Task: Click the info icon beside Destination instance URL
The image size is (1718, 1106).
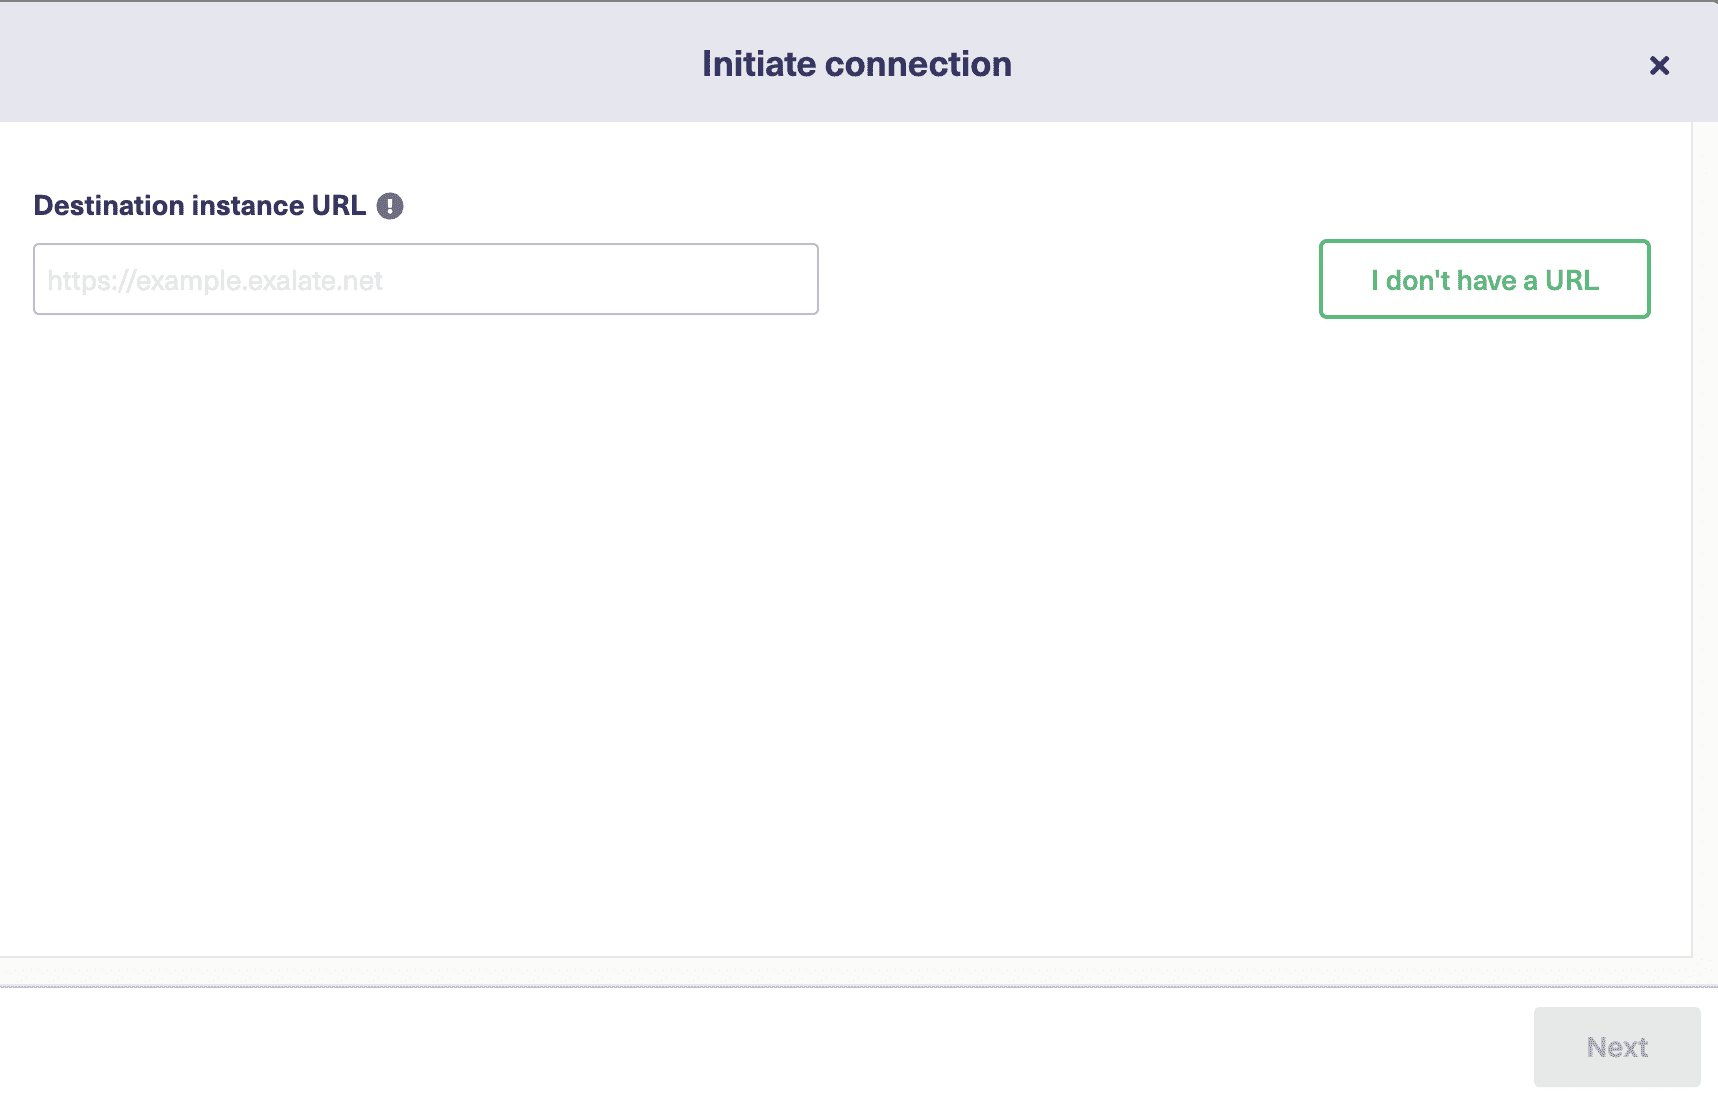Action: [390, 205]
